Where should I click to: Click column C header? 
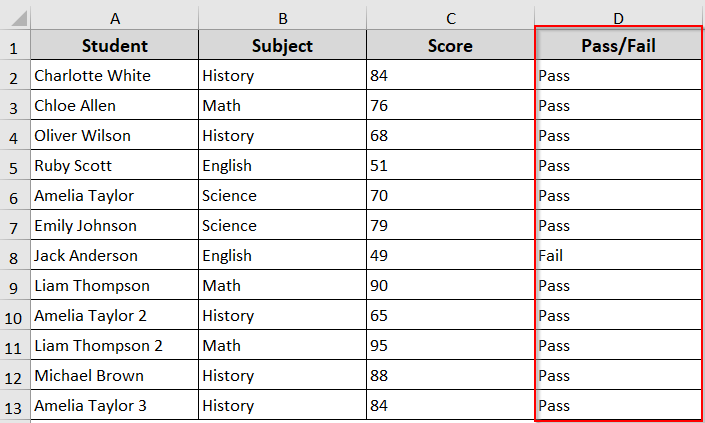pyautogui.click(x=450, y=17)
